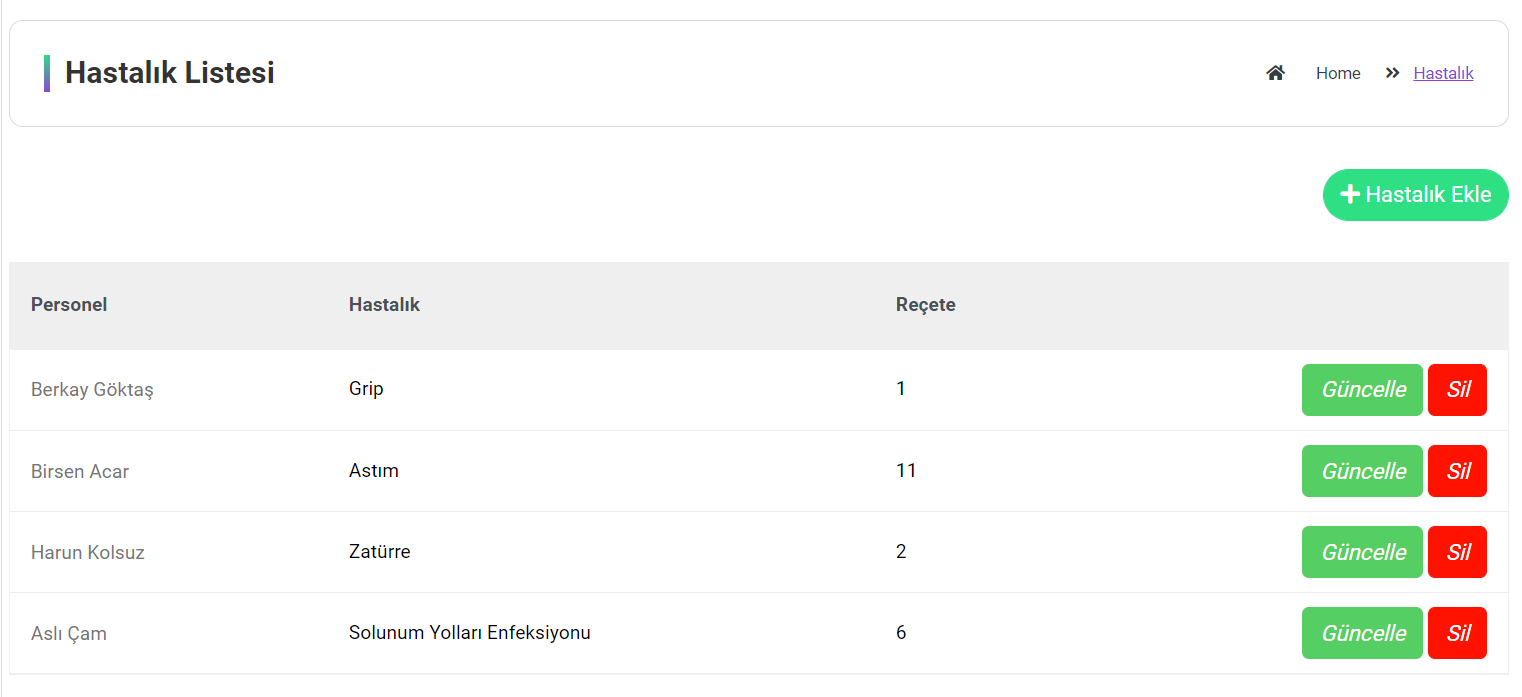Remove Harun Kolsuz's entry via Sil
Viewport: 1522px width, 697px height.
pos(1457,551)
